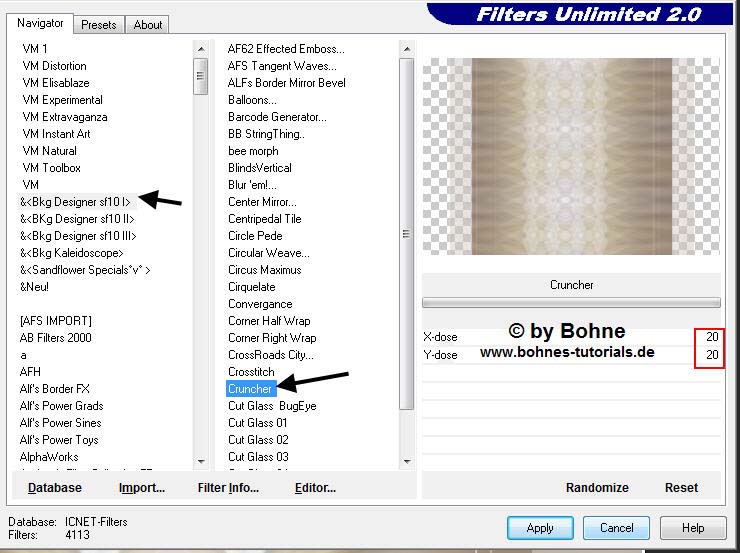Select the Cruncher filter
This screenshot has width=740, height=553.
[x=250, y=389]
